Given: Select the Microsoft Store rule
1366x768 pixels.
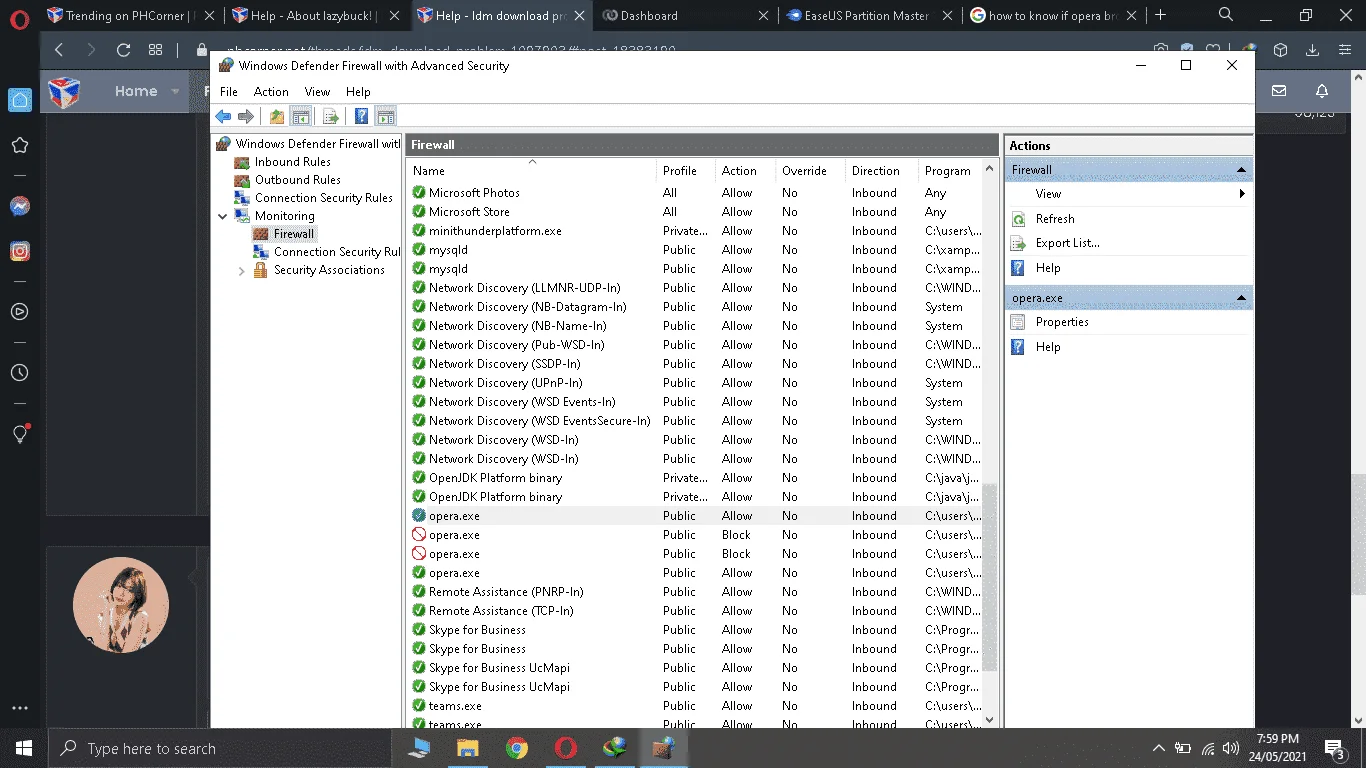Looking at the screenshot, I should (x=469, y=212).
